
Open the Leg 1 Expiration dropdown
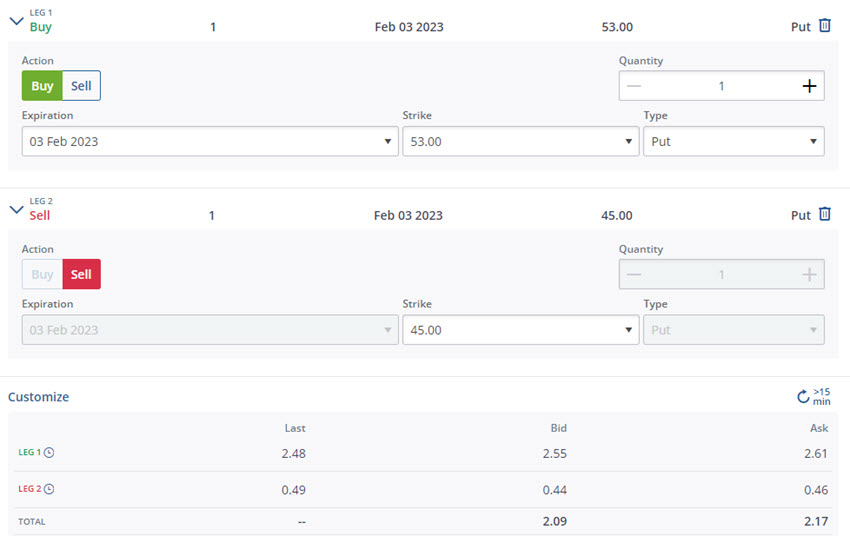(x=210, y=141)
